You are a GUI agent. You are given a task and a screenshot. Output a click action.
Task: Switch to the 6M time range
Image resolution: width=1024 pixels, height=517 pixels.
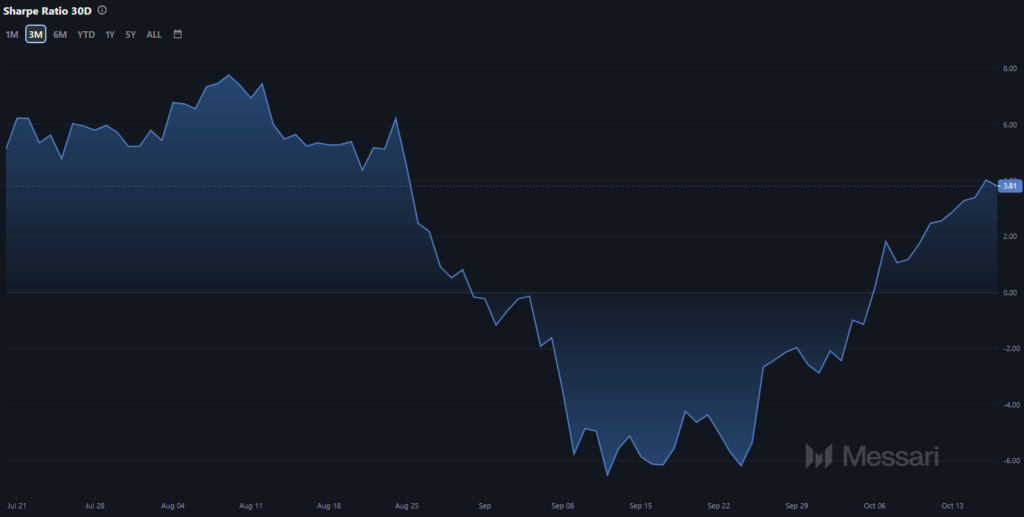[60, 35]
